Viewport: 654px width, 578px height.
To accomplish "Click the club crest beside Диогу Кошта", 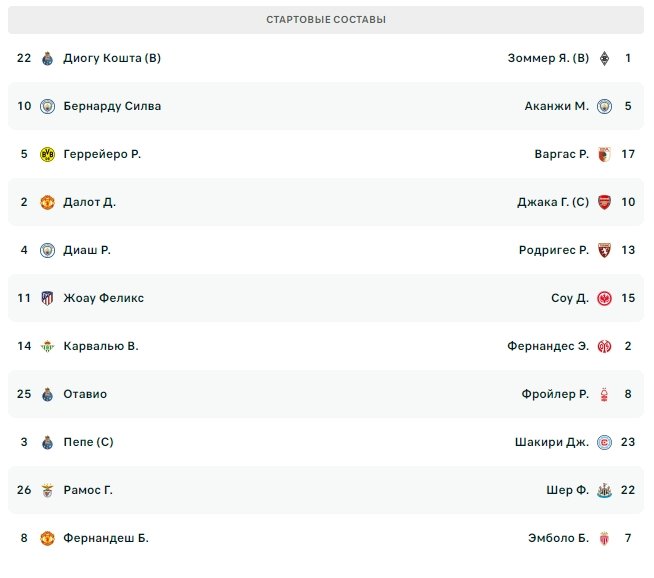I will [47, 58].
